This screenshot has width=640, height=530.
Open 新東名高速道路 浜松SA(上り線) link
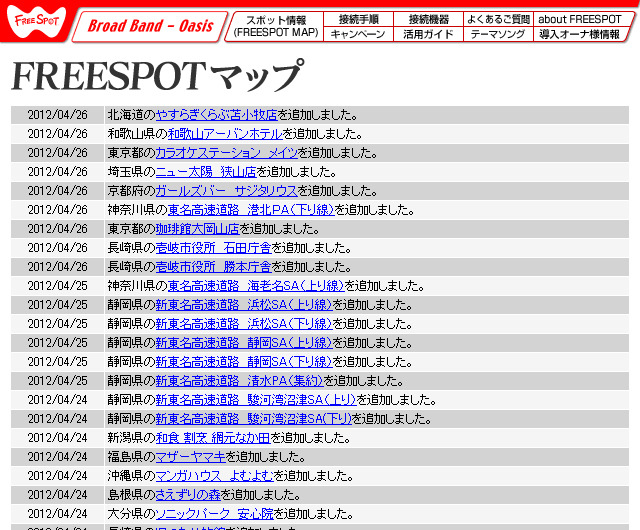point(244,305)
